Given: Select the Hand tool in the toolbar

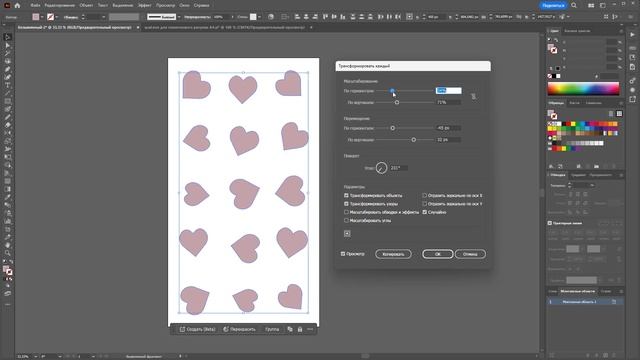Looking at the screenshot, I should pos(7,245).
